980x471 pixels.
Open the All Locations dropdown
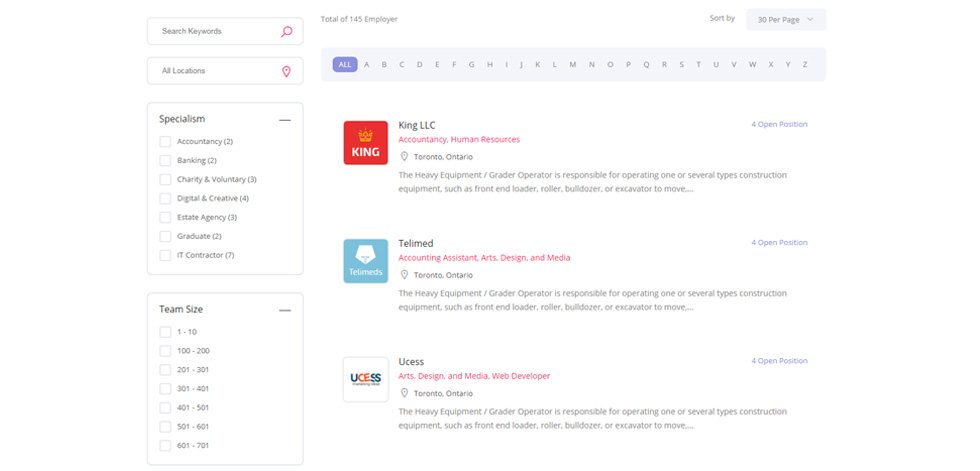point(225,71)
